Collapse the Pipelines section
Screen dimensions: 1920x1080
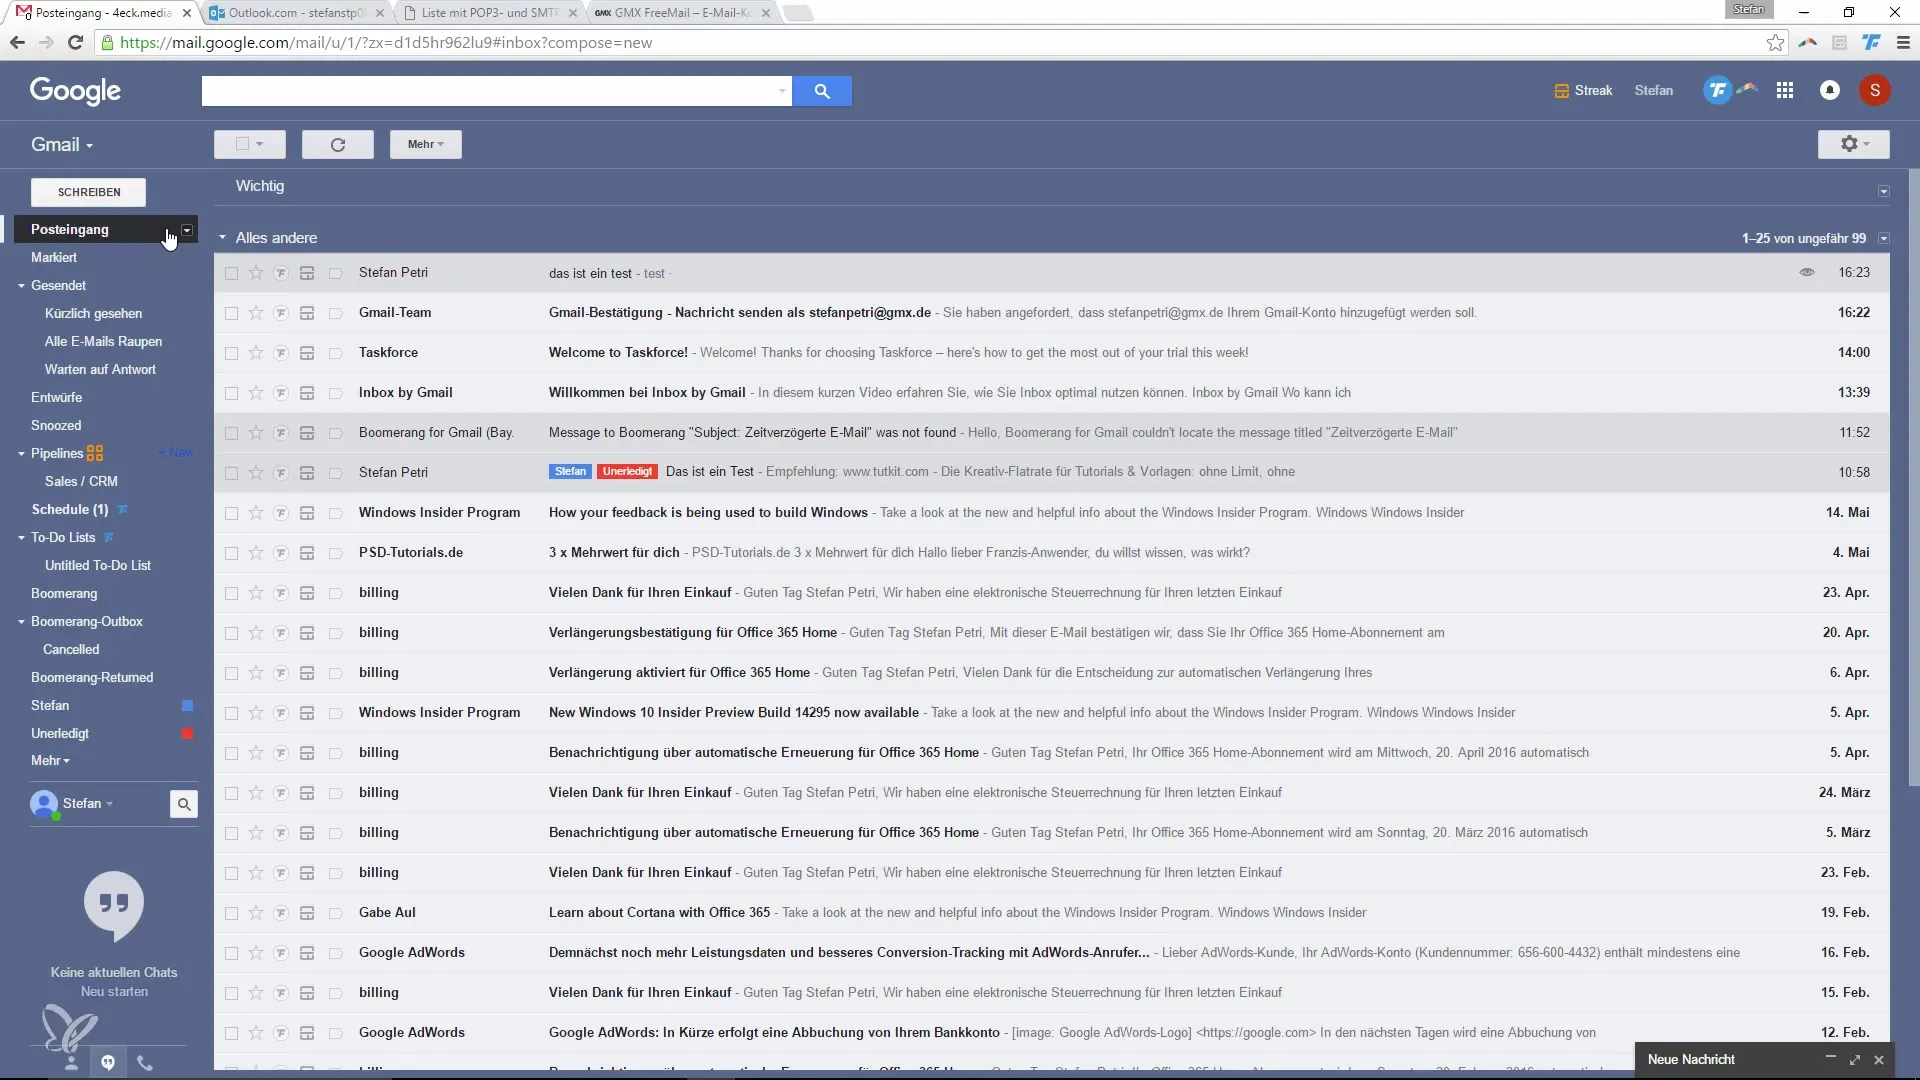pos(21,454)
